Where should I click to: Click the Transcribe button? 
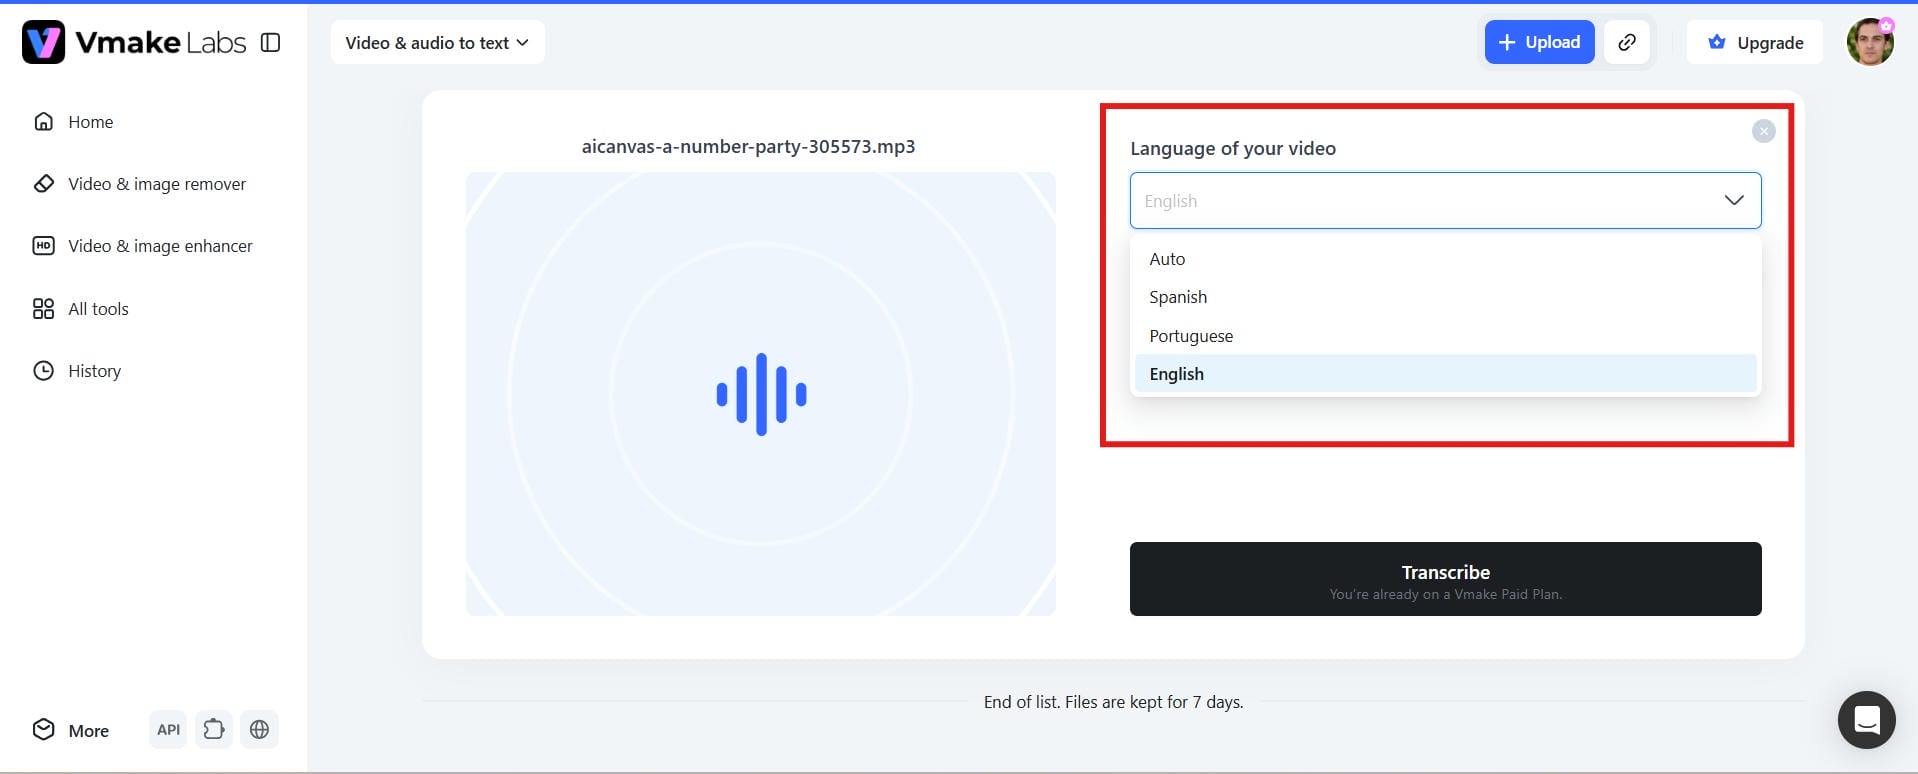click(x=1445, y=579)
